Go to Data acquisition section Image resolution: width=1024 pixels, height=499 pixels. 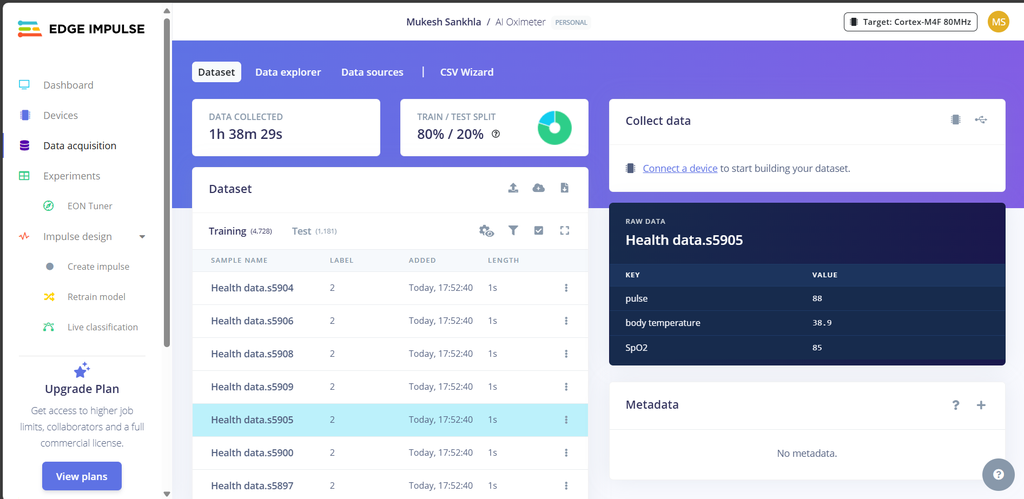pyautogui.click(x=80, y=146)
